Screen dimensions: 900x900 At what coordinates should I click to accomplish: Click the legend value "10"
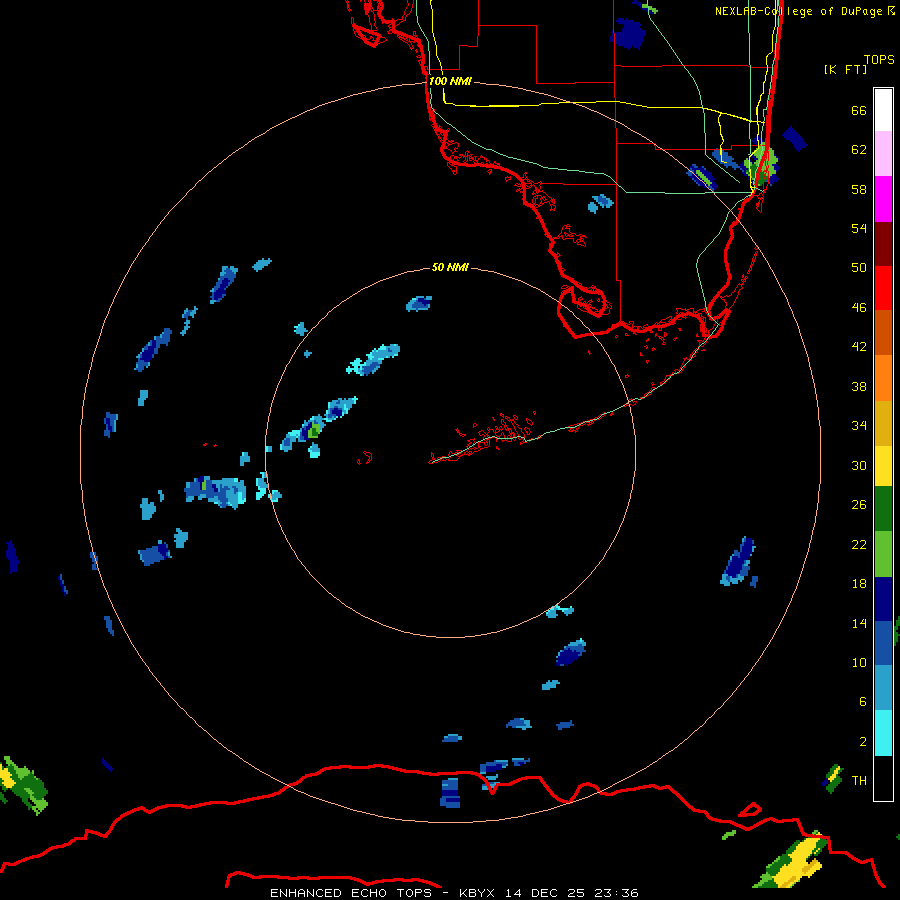(x=859, y=663)
